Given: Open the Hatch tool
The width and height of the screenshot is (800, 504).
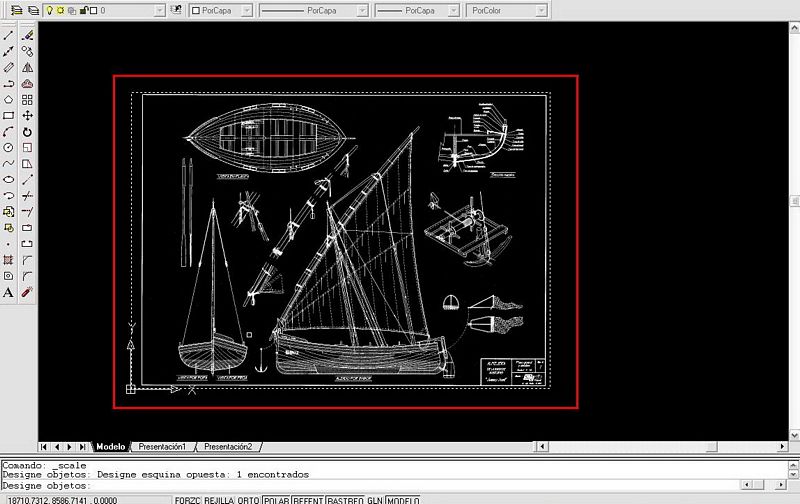Looking at the screenshot, I should pyautogui.click(x=8, y=260).
